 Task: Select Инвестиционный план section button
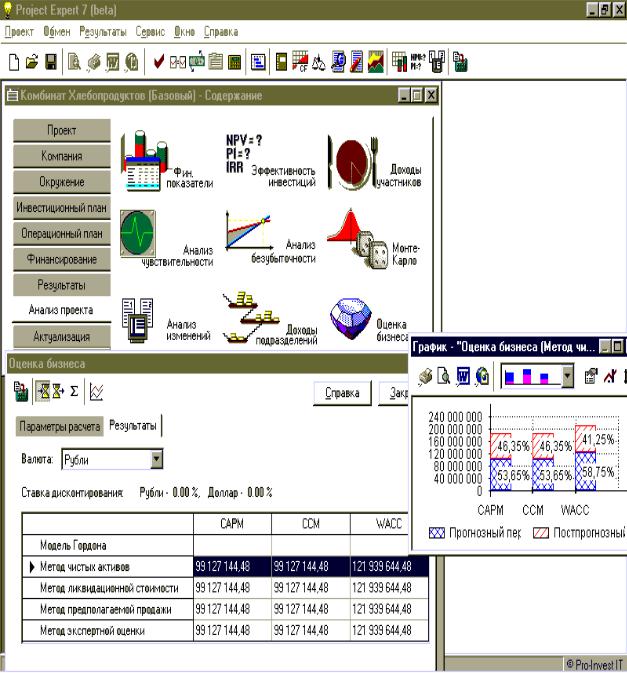[x=62, y=208]
